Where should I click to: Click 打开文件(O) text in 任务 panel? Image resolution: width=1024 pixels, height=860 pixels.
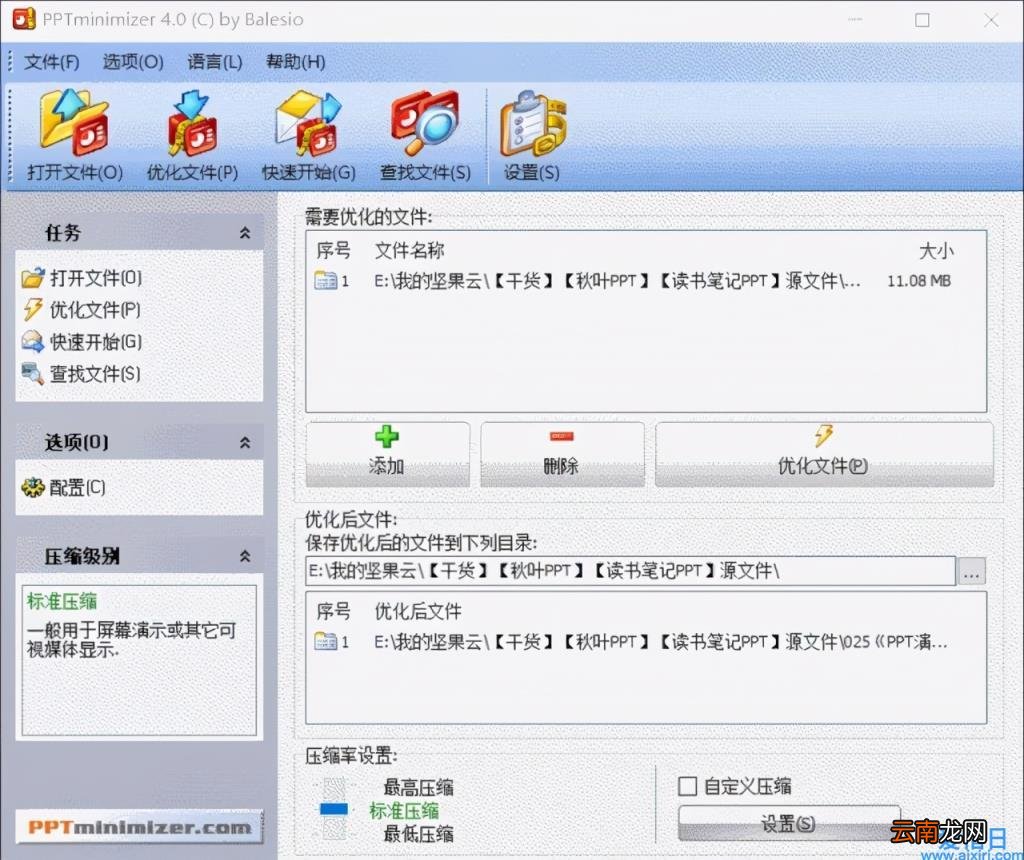(x=96, y=278)
